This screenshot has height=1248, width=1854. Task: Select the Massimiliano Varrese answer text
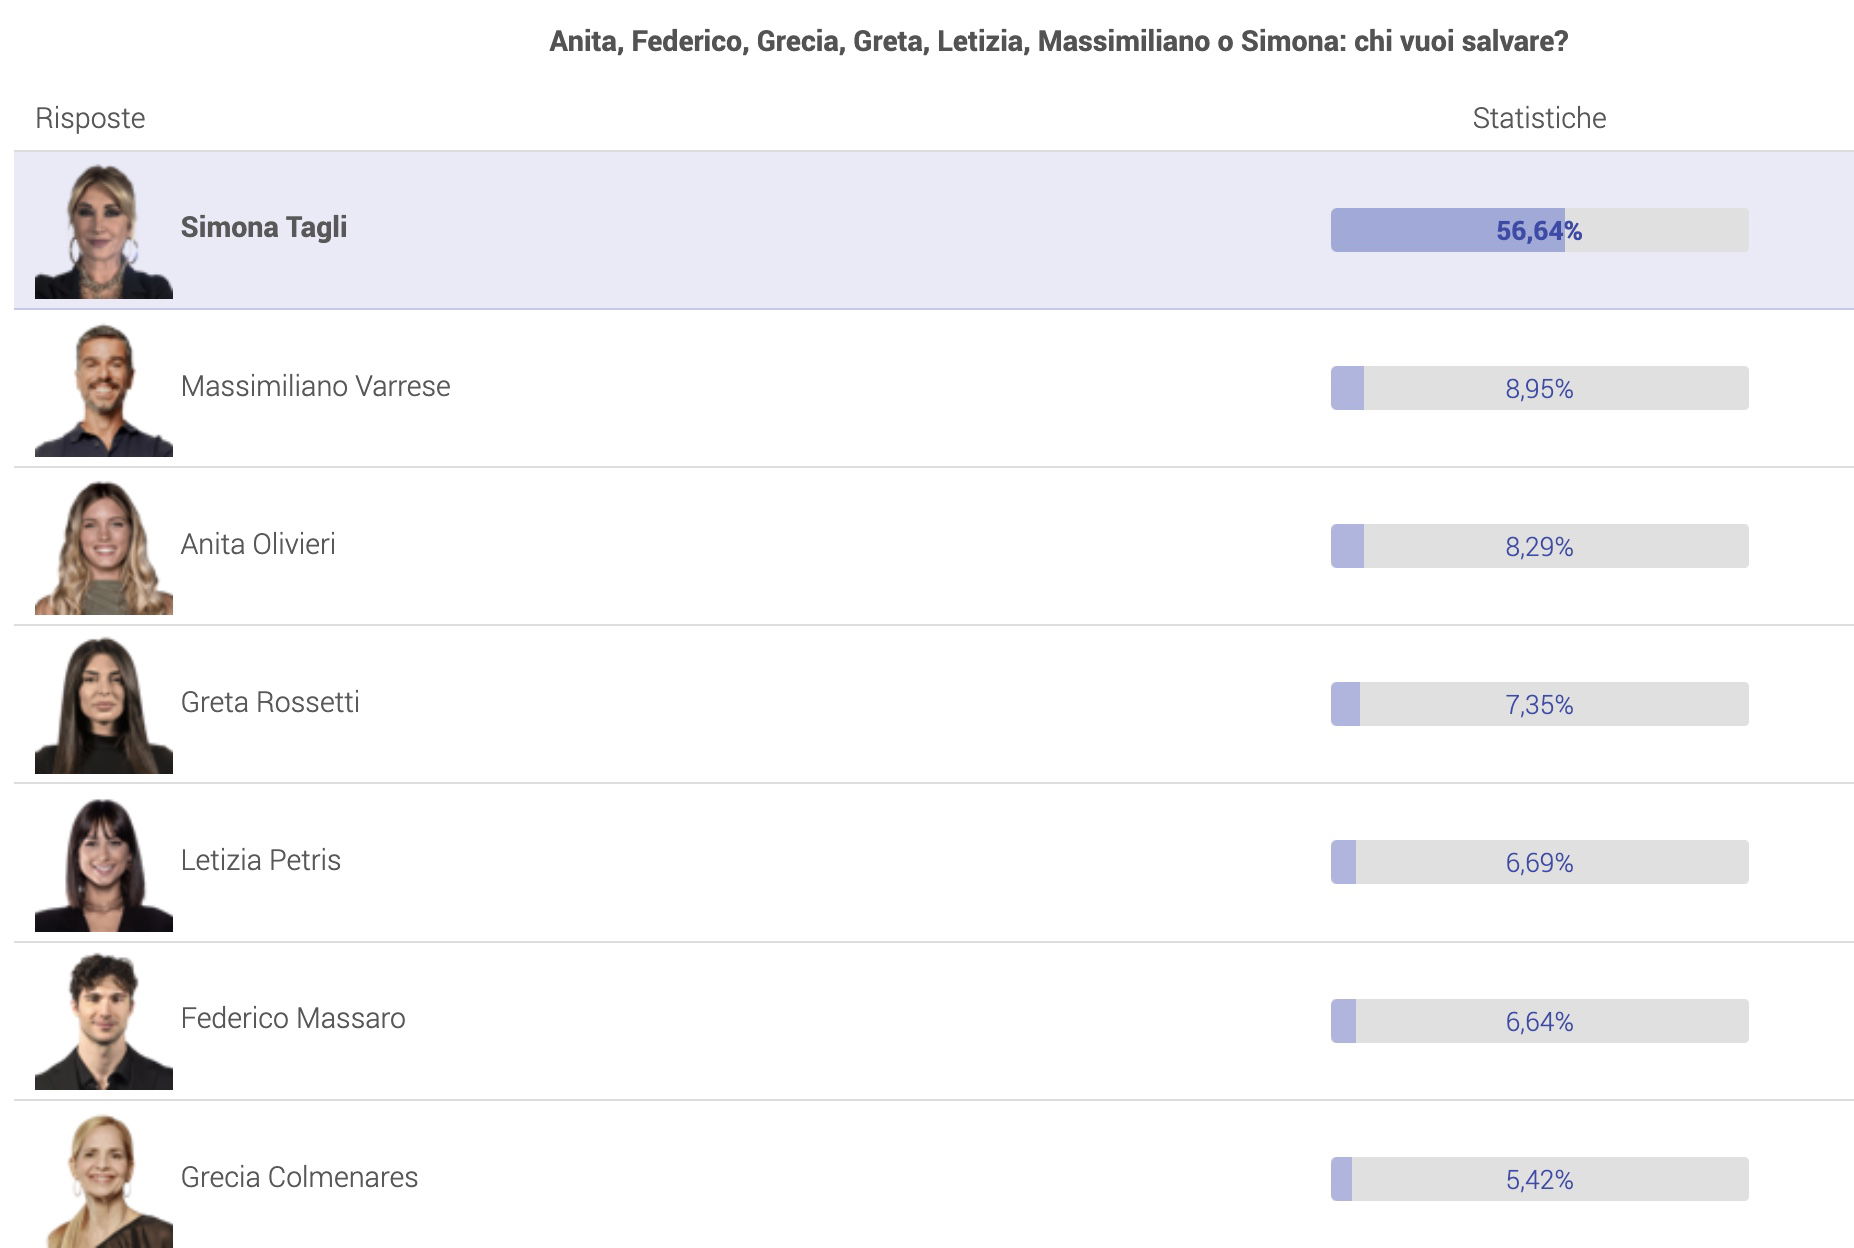(315, 386)
